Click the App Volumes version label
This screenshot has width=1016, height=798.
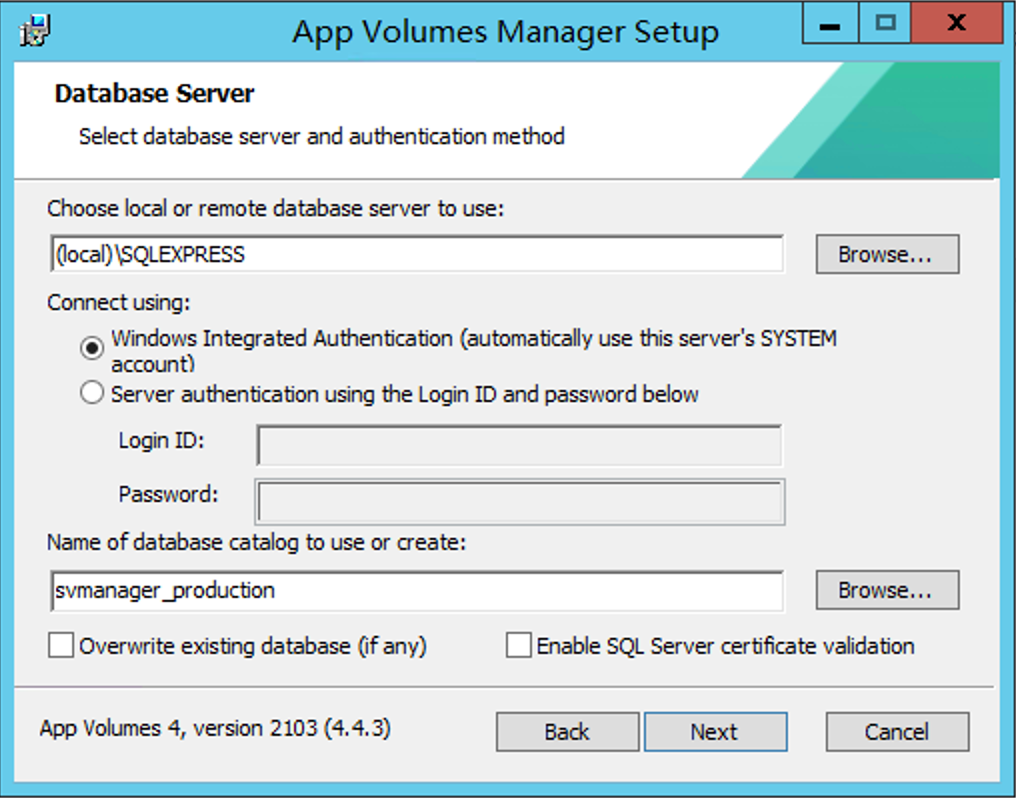215,728
